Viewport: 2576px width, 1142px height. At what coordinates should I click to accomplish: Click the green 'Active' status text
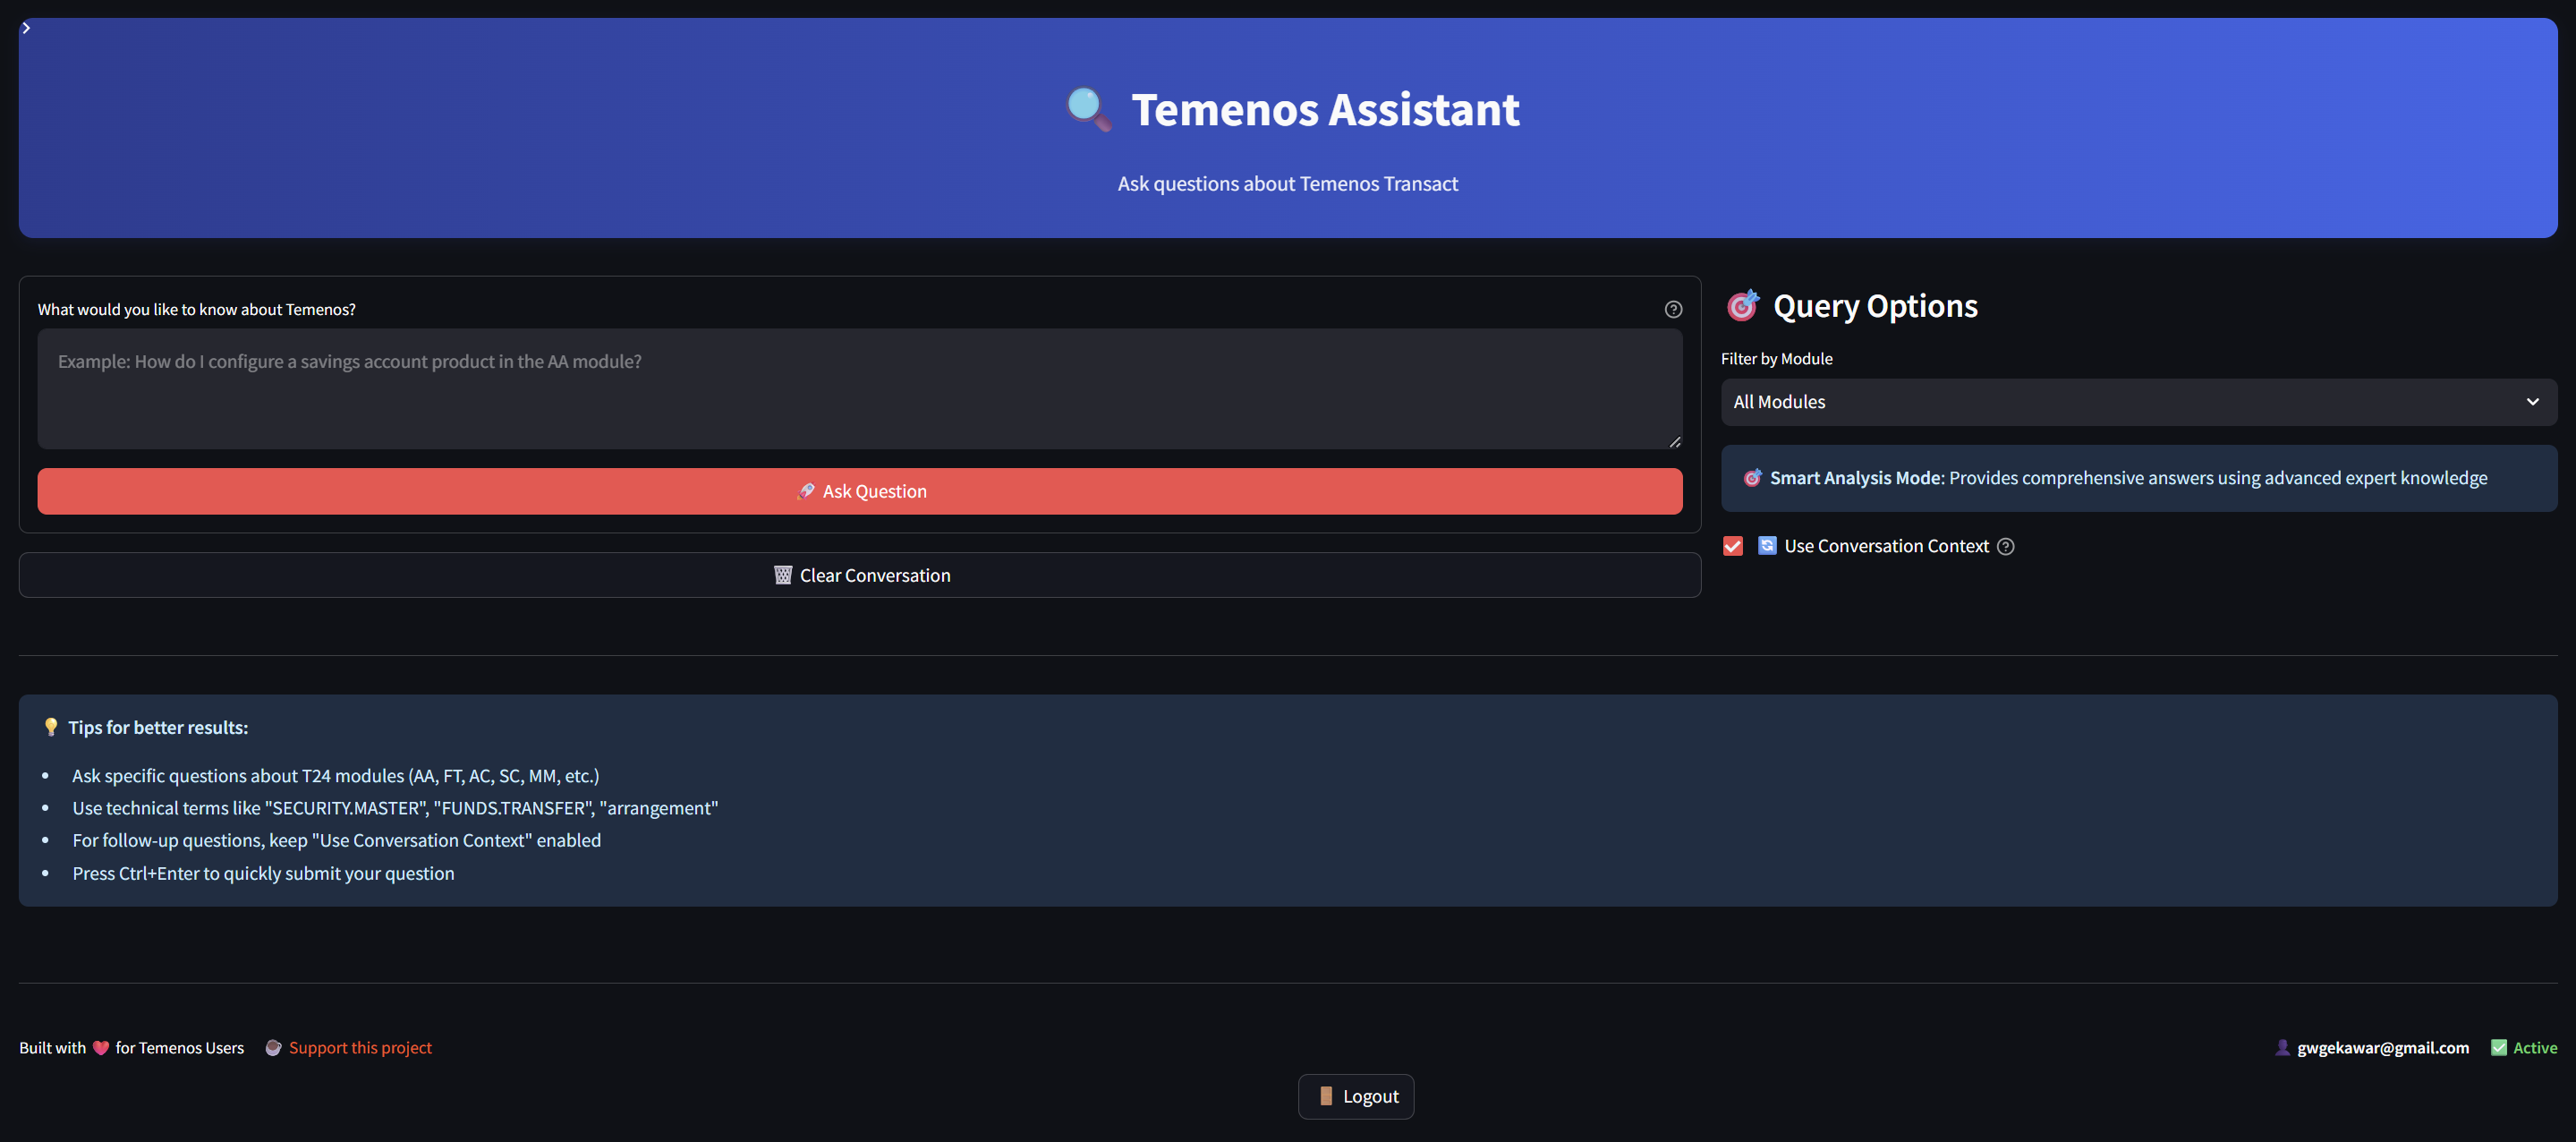[2535, 1048]
